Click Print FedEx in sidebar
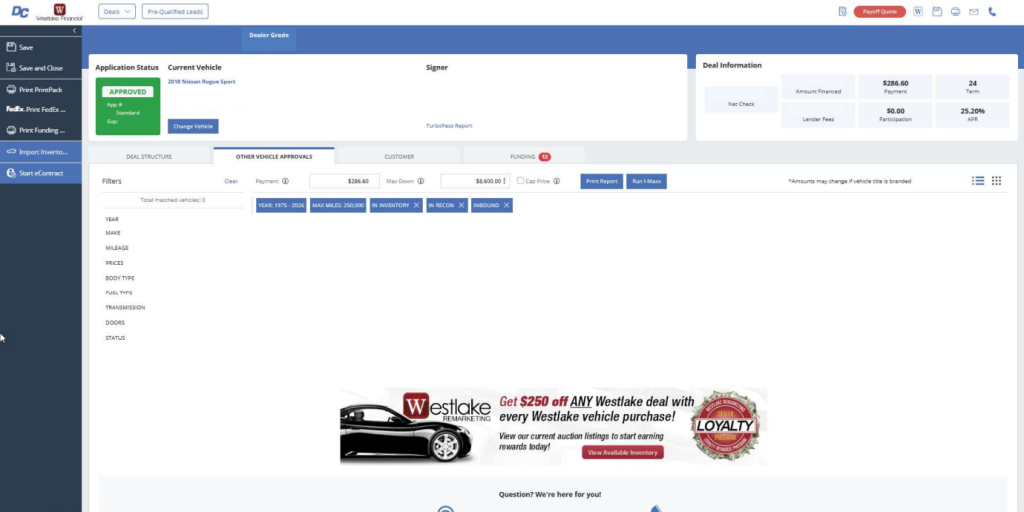 (x=40, y=110)
